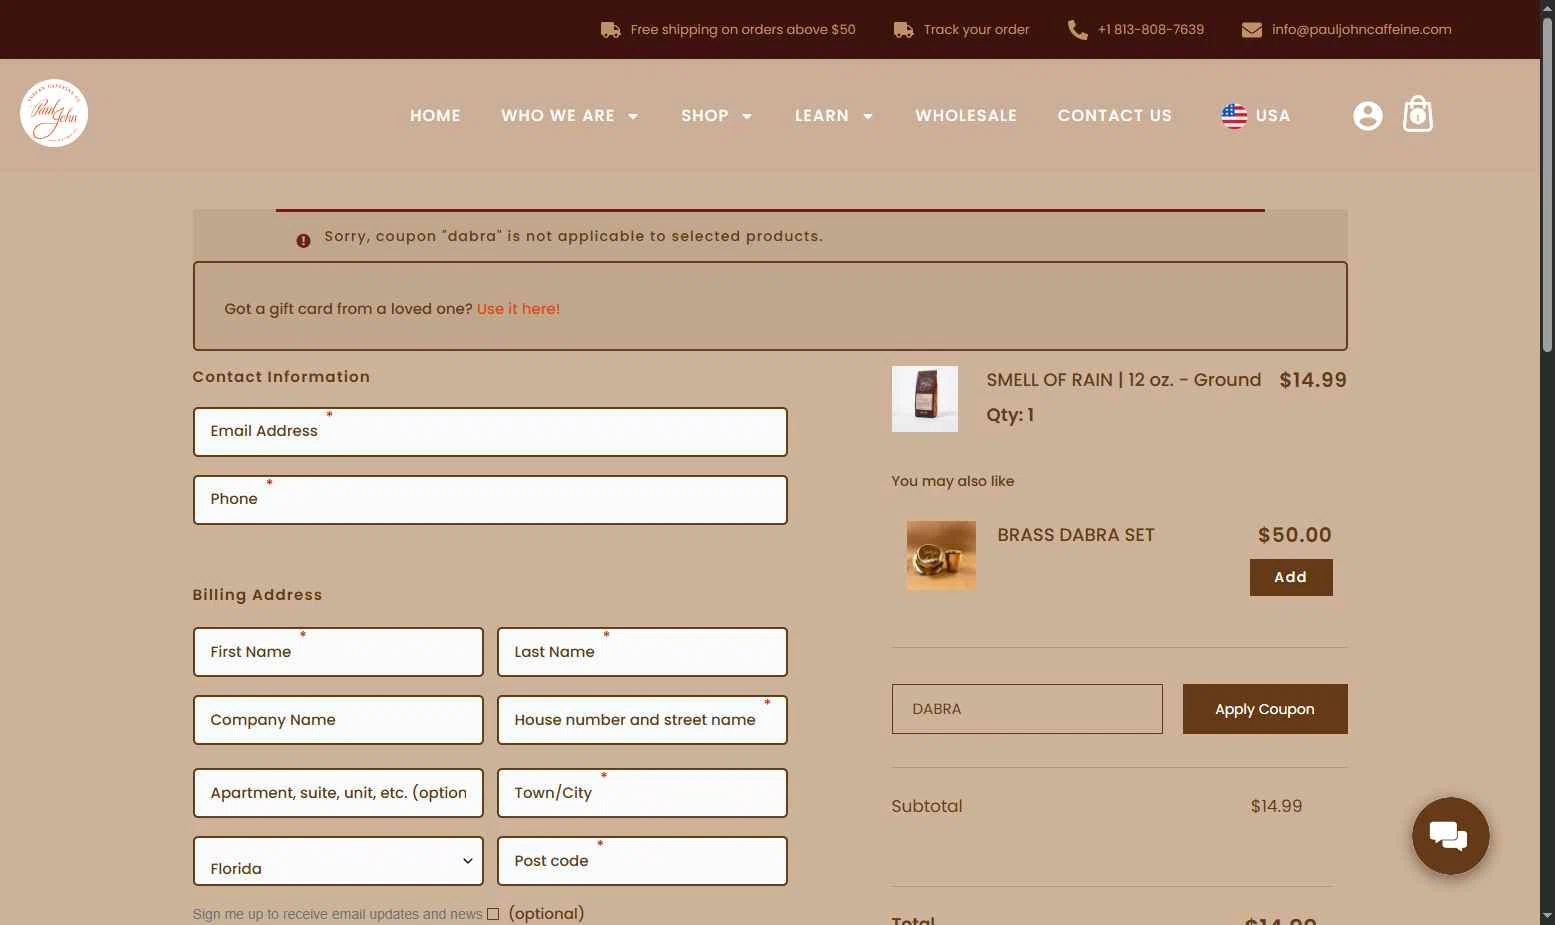Viewport: 1555px width, 925px height.
Task: Click the 'Subtotal' label
Action: coord(927,806)
